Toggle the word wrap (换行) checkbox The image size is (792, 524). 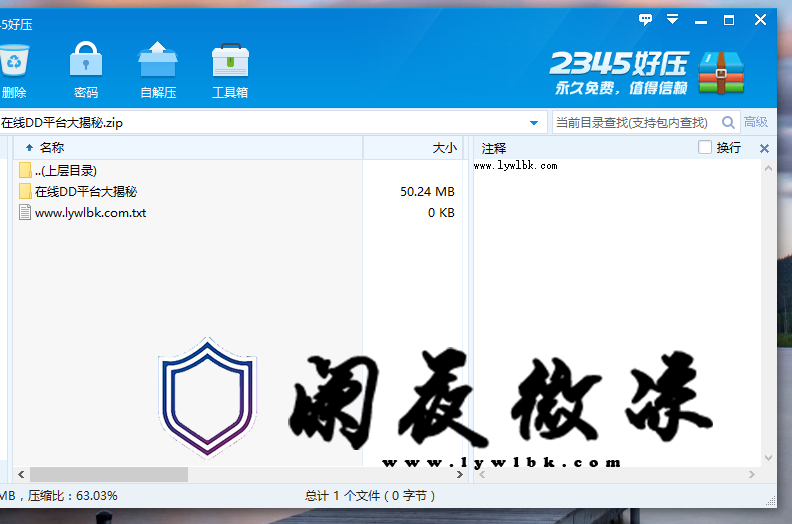tap(705, 148)
